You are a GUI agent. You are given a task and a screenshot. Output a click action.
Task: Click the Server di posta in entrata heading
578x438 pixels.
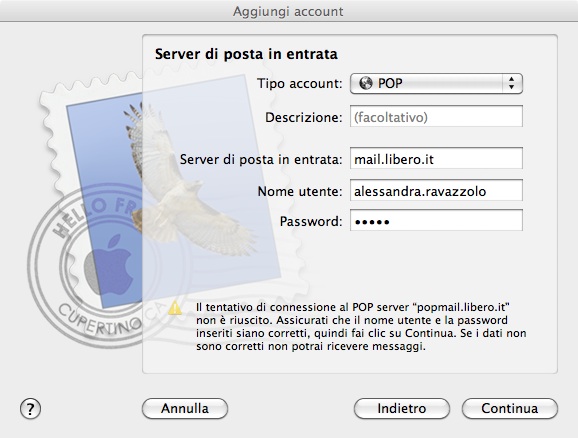tap(246, 54)
